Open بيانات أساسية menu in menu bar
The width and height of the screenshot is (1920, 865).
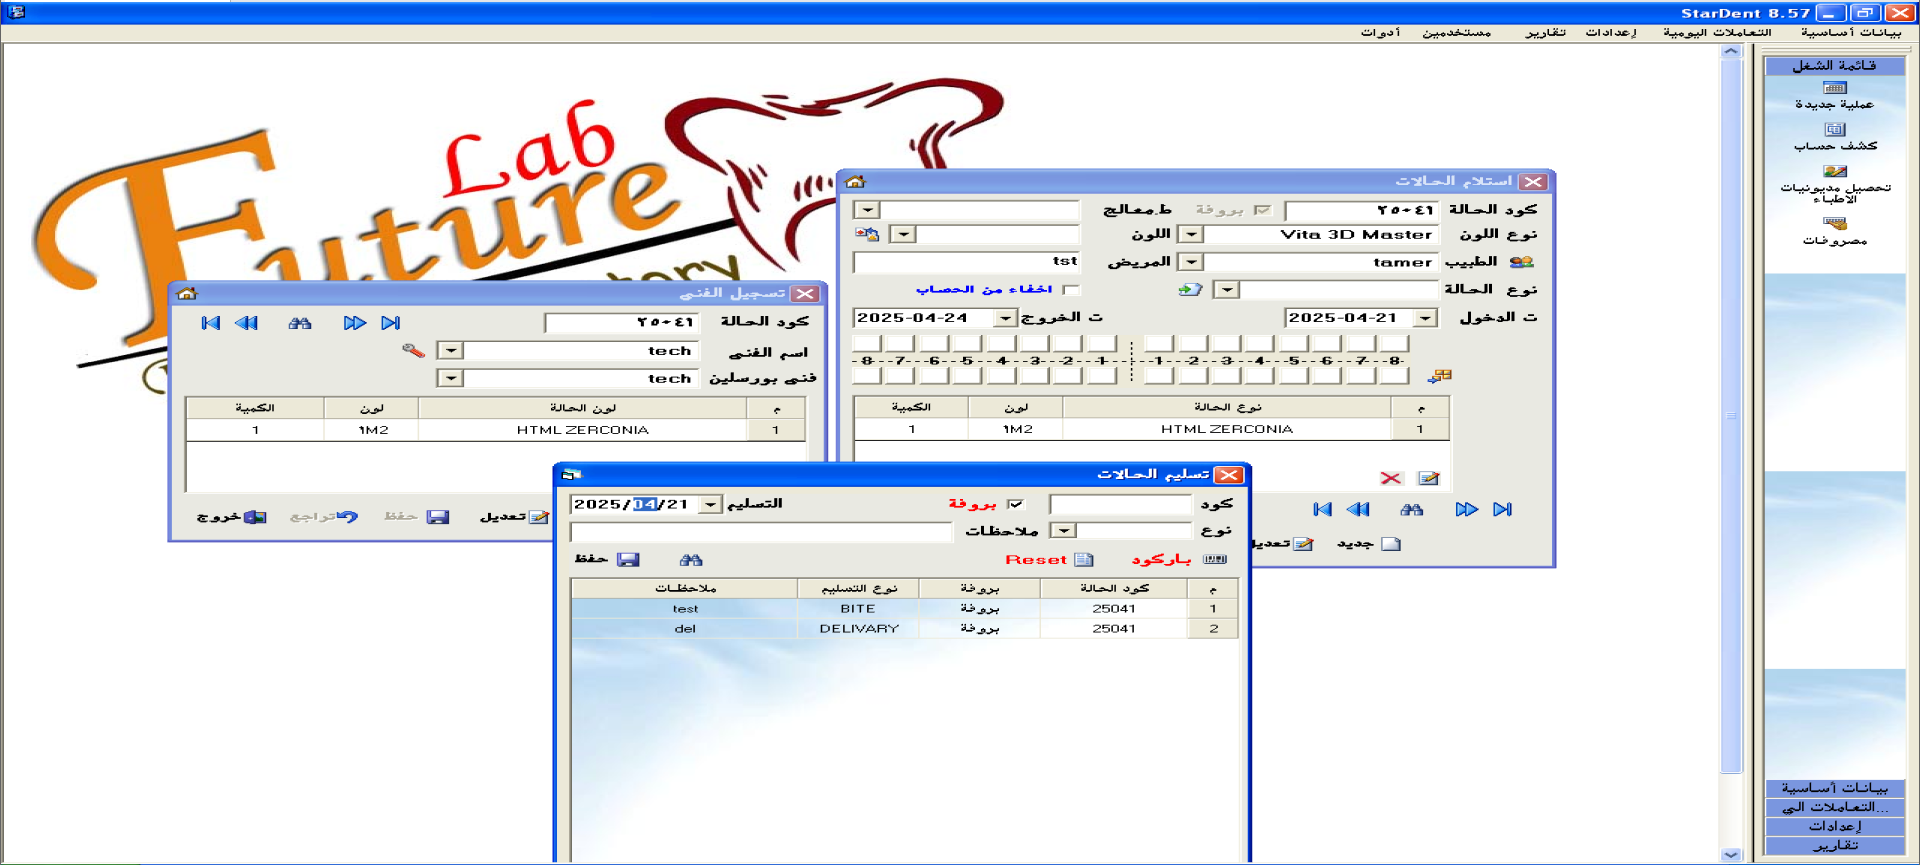[1851, 32]
